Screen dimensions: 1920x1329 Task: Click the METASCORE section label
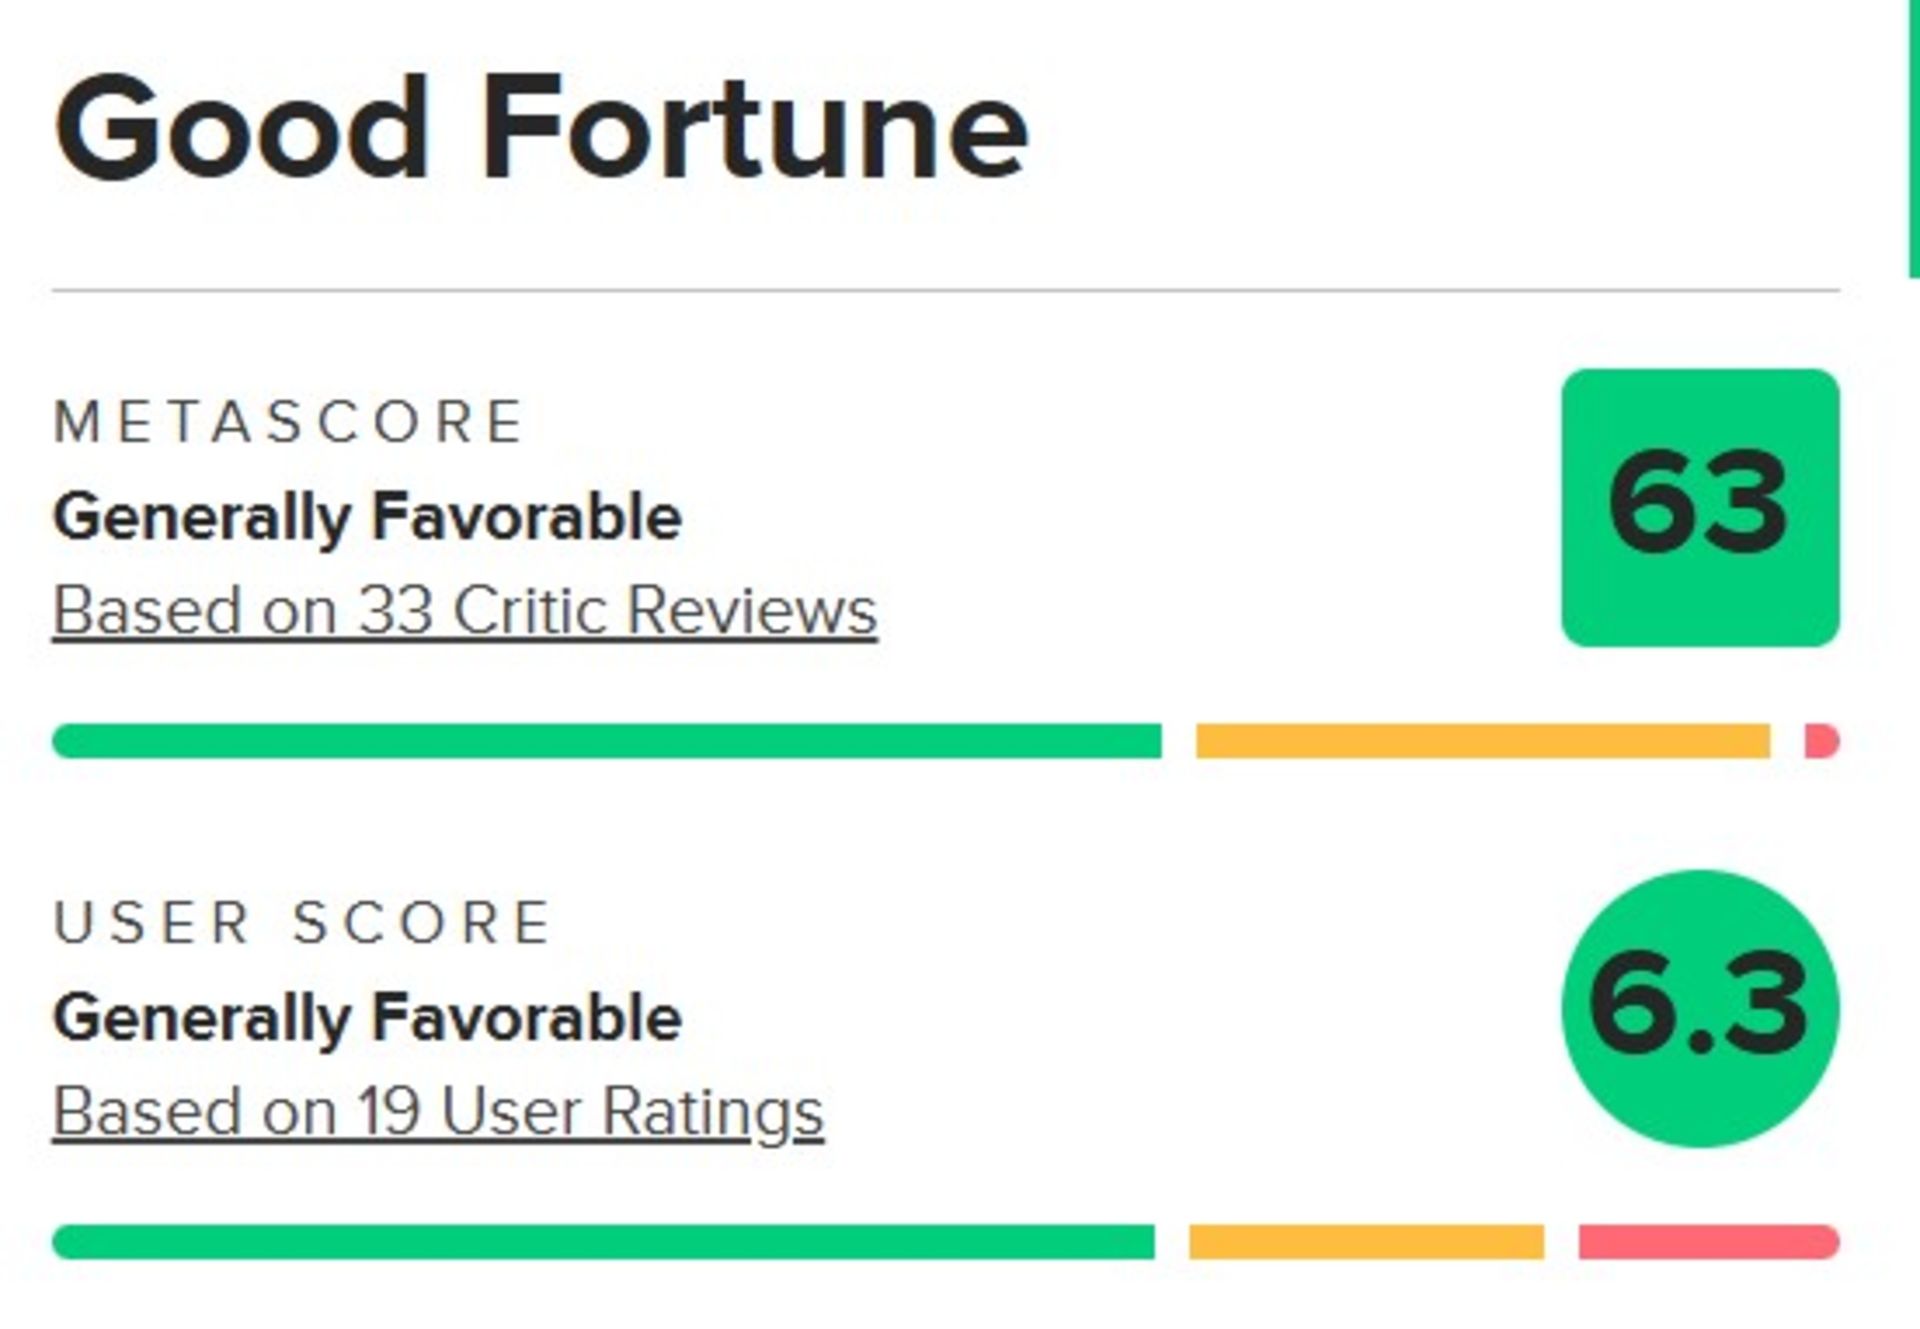pos(288,421)
